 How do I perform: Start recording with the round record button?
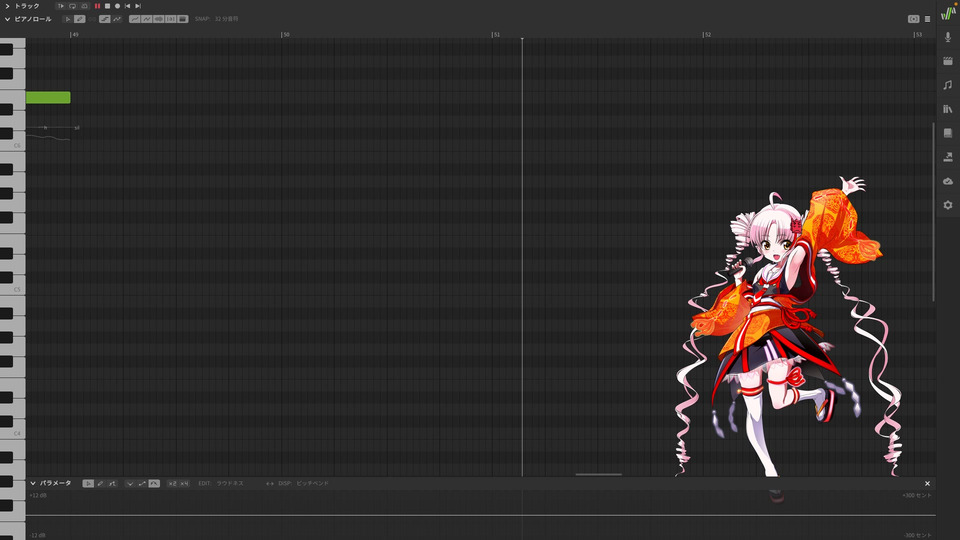click(118, 6)
